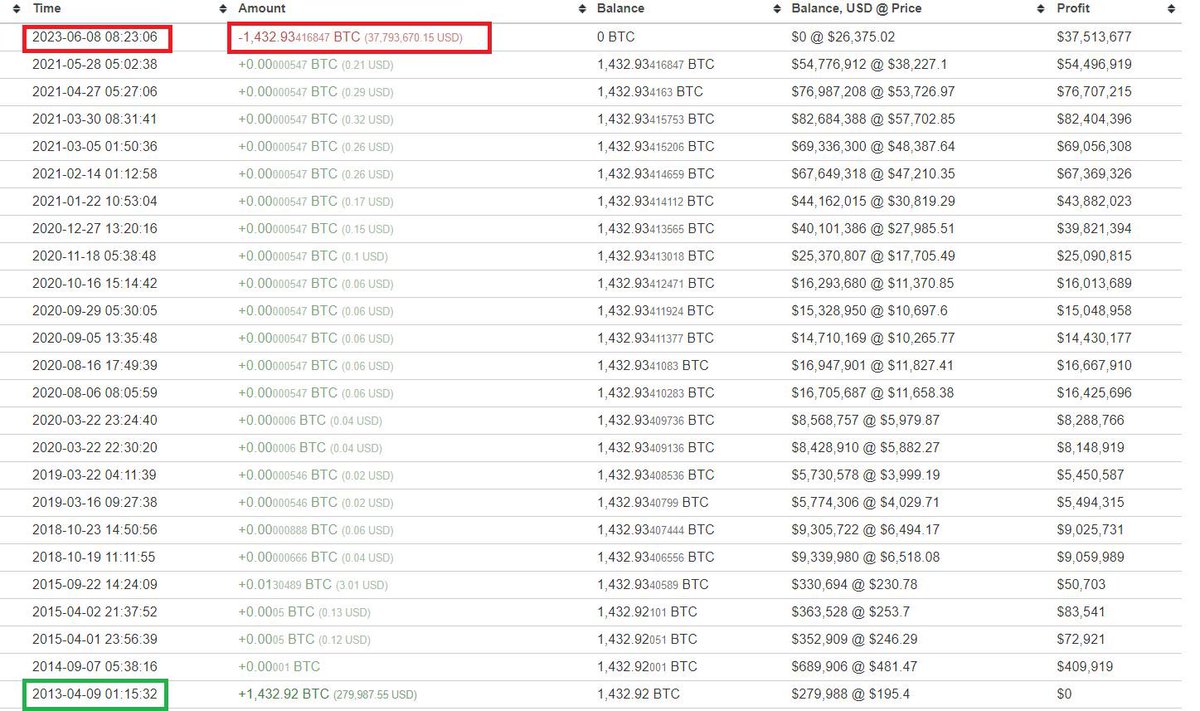
Task: Select the timestamp 2021-05-28 05:02:38
Action: pyautogui.click(x=95, y=64)
